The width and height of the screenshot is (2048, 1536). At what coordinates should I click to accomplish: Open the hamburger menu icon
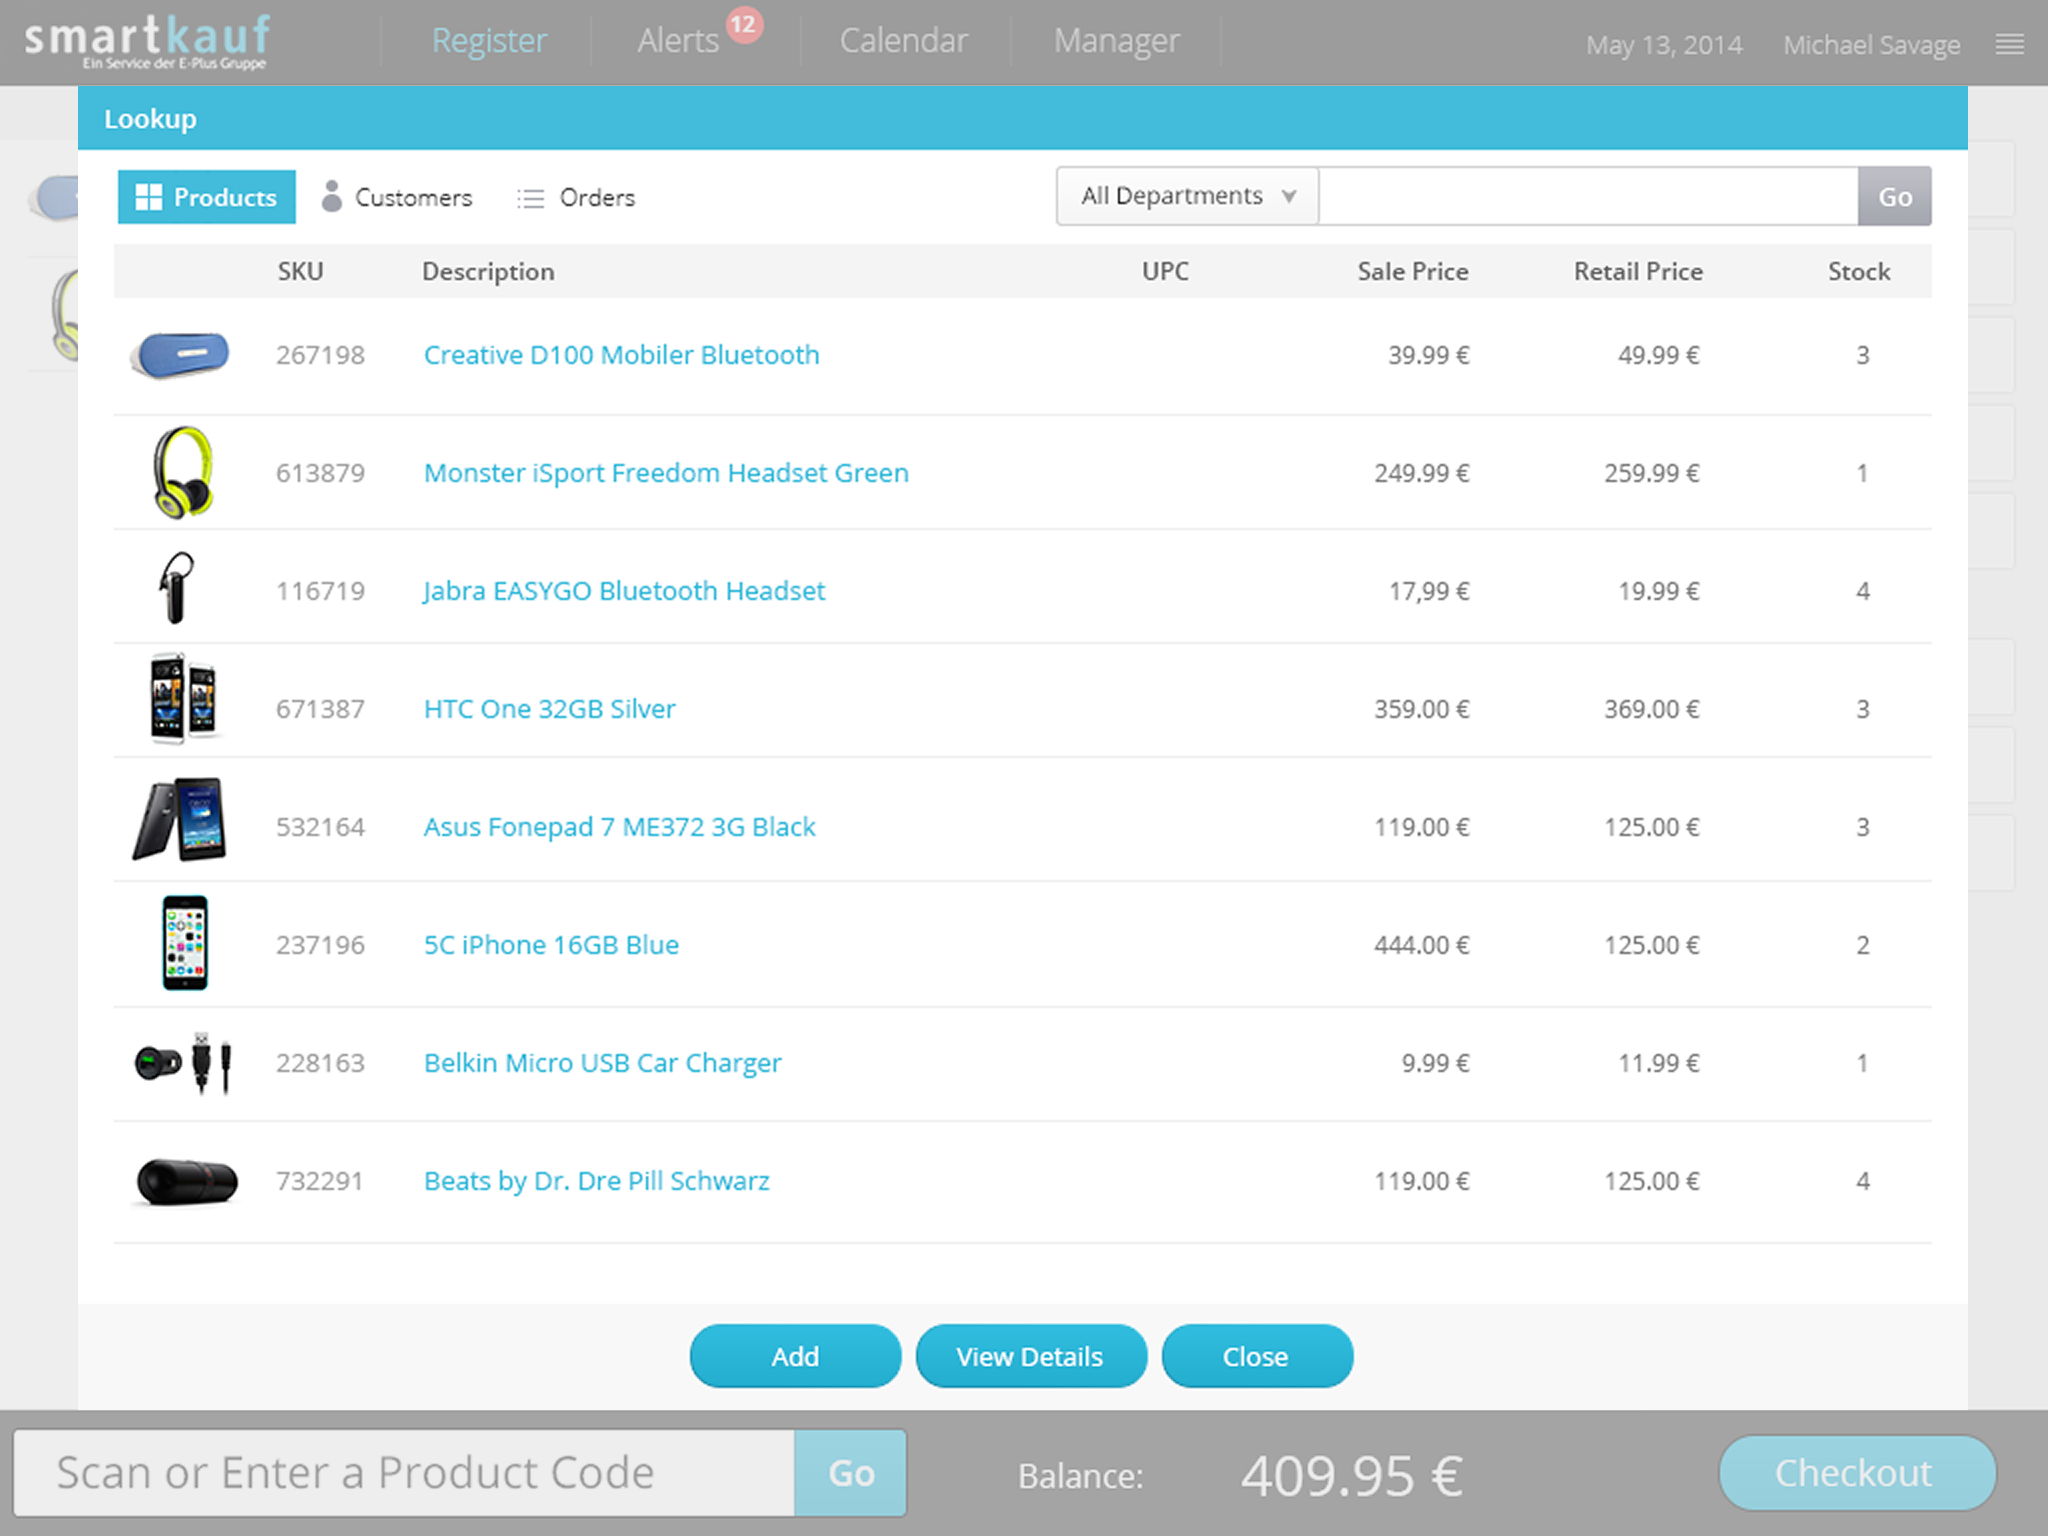[x=2009, y=44]
